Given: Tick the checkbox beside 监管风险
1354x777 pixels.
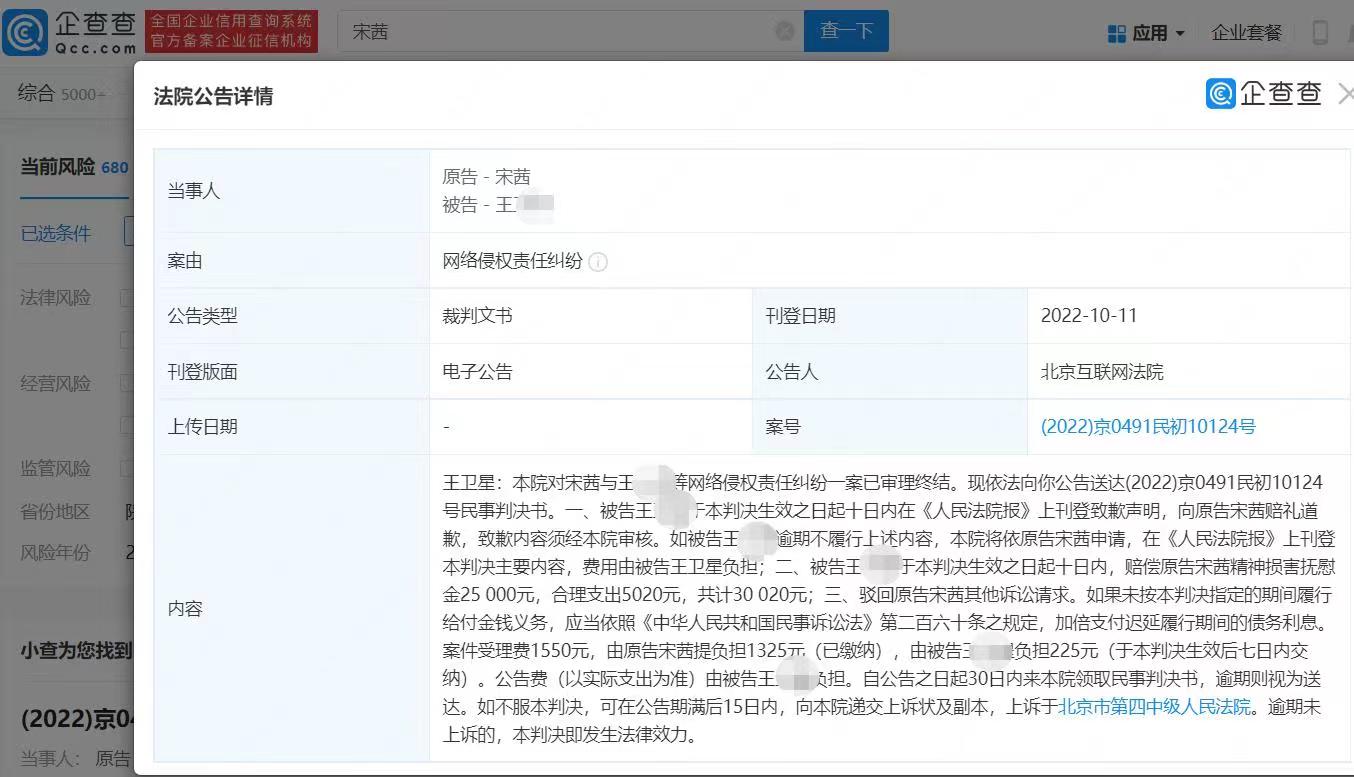Looking at the screenshot, I should (x=127, y=468).
